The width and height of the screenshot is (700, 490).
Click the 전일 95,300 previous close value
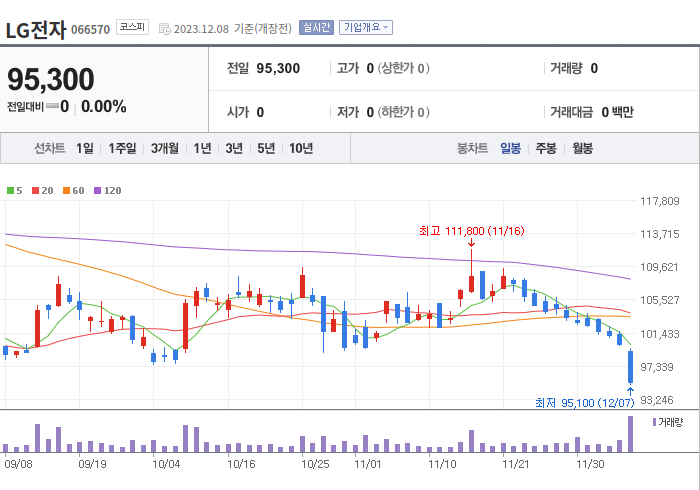click(263, 68)
